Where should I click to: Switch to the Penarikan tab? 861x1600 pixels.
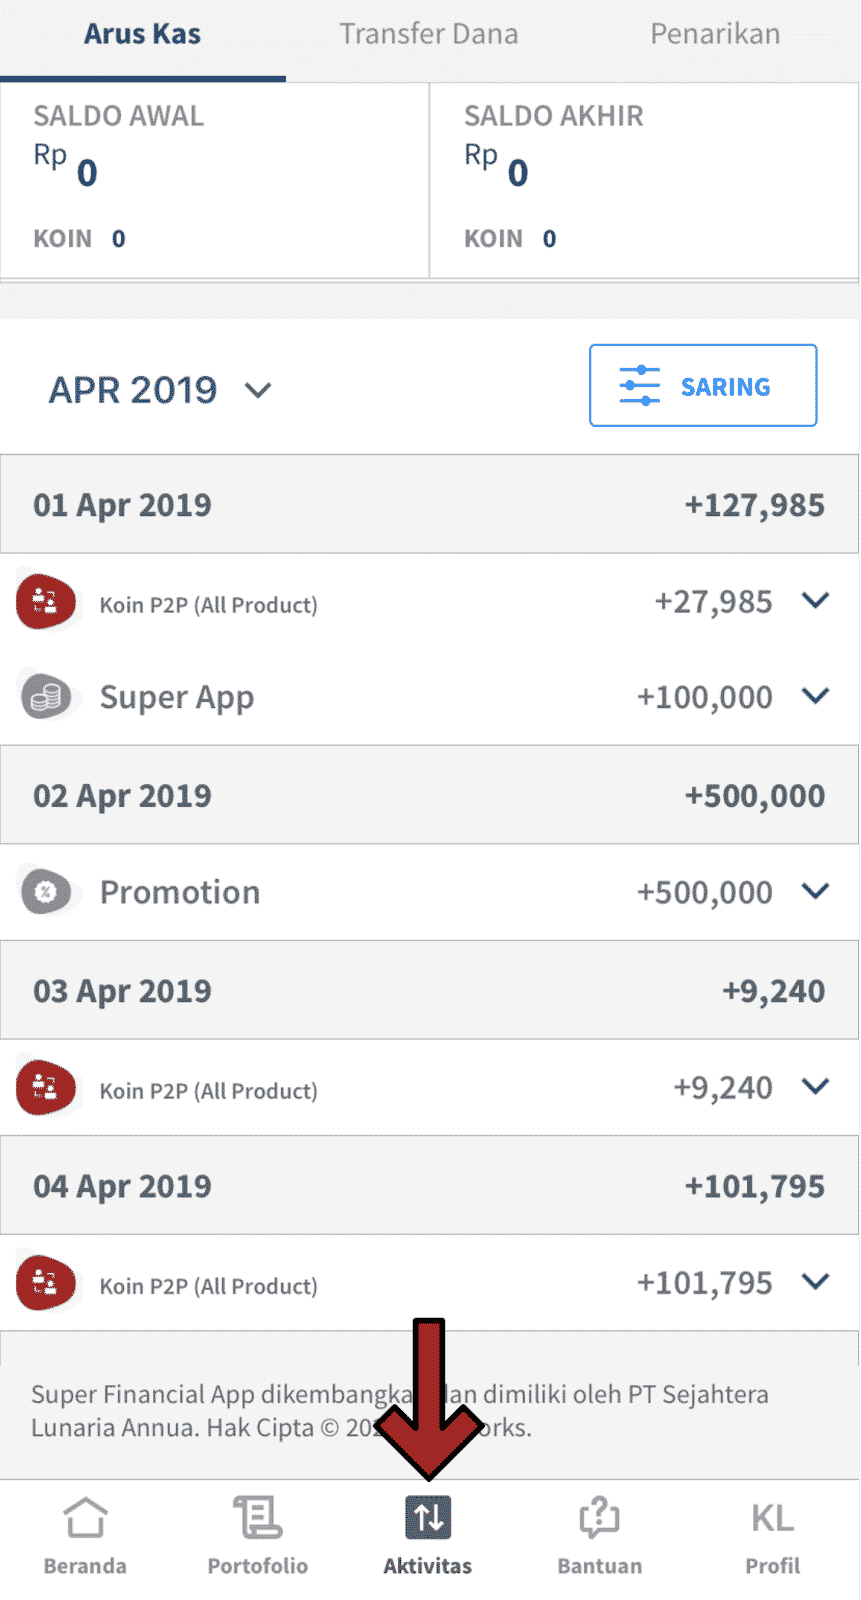click(714, 34)
